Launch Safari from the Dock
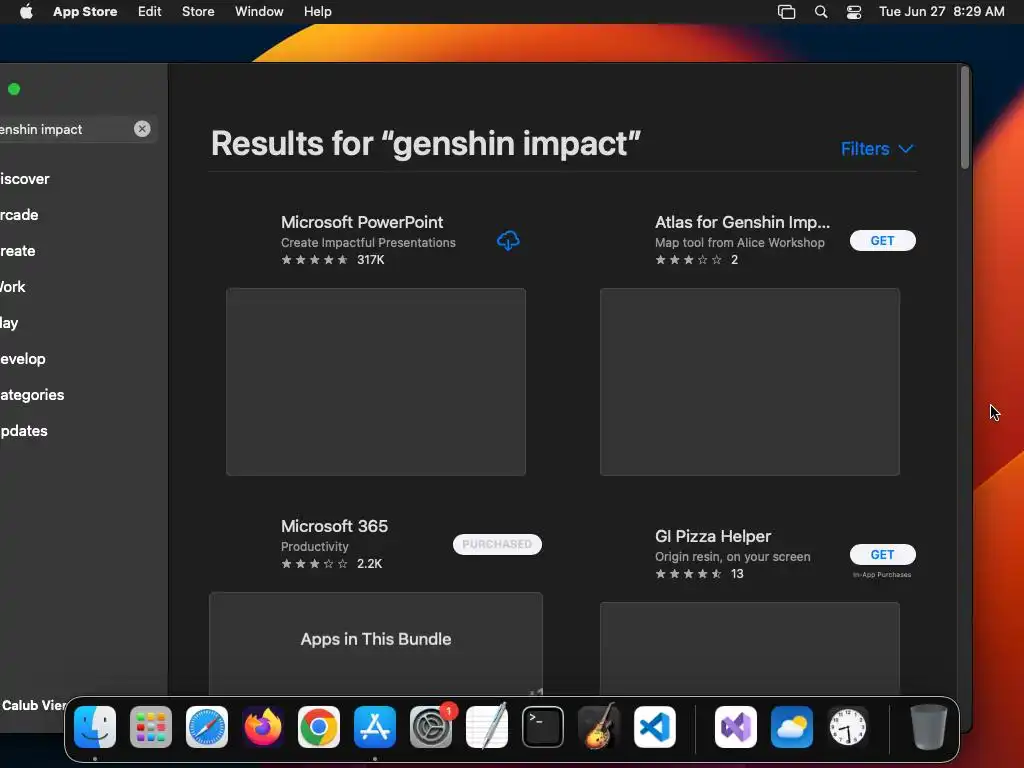The width and height of the screenshot is (1024, 768). (x=207, y=727)
